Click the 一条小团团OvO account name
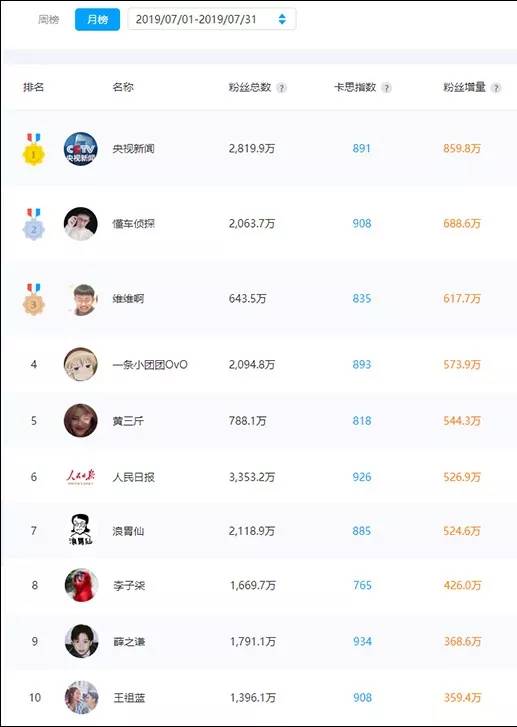 (x=150, y=365)
